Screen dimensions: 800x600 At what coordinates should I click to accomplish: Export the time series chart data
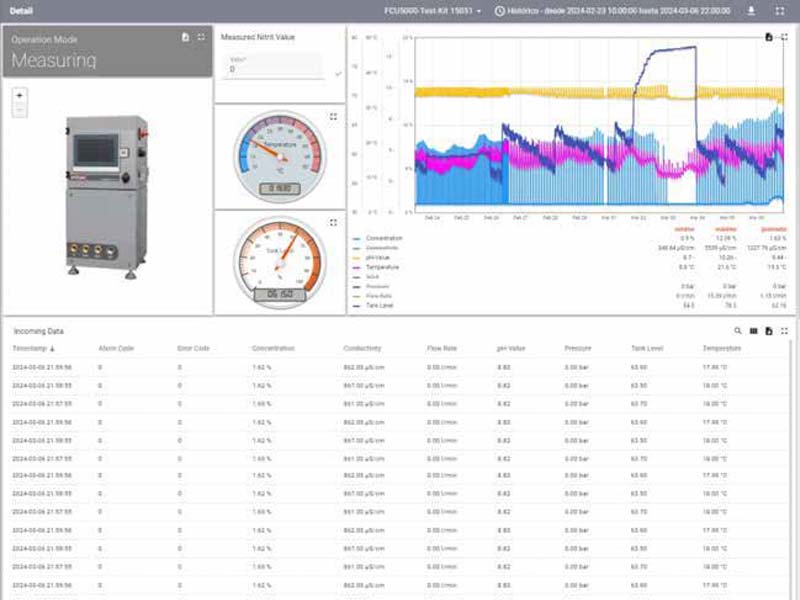(x=768, y=37)
